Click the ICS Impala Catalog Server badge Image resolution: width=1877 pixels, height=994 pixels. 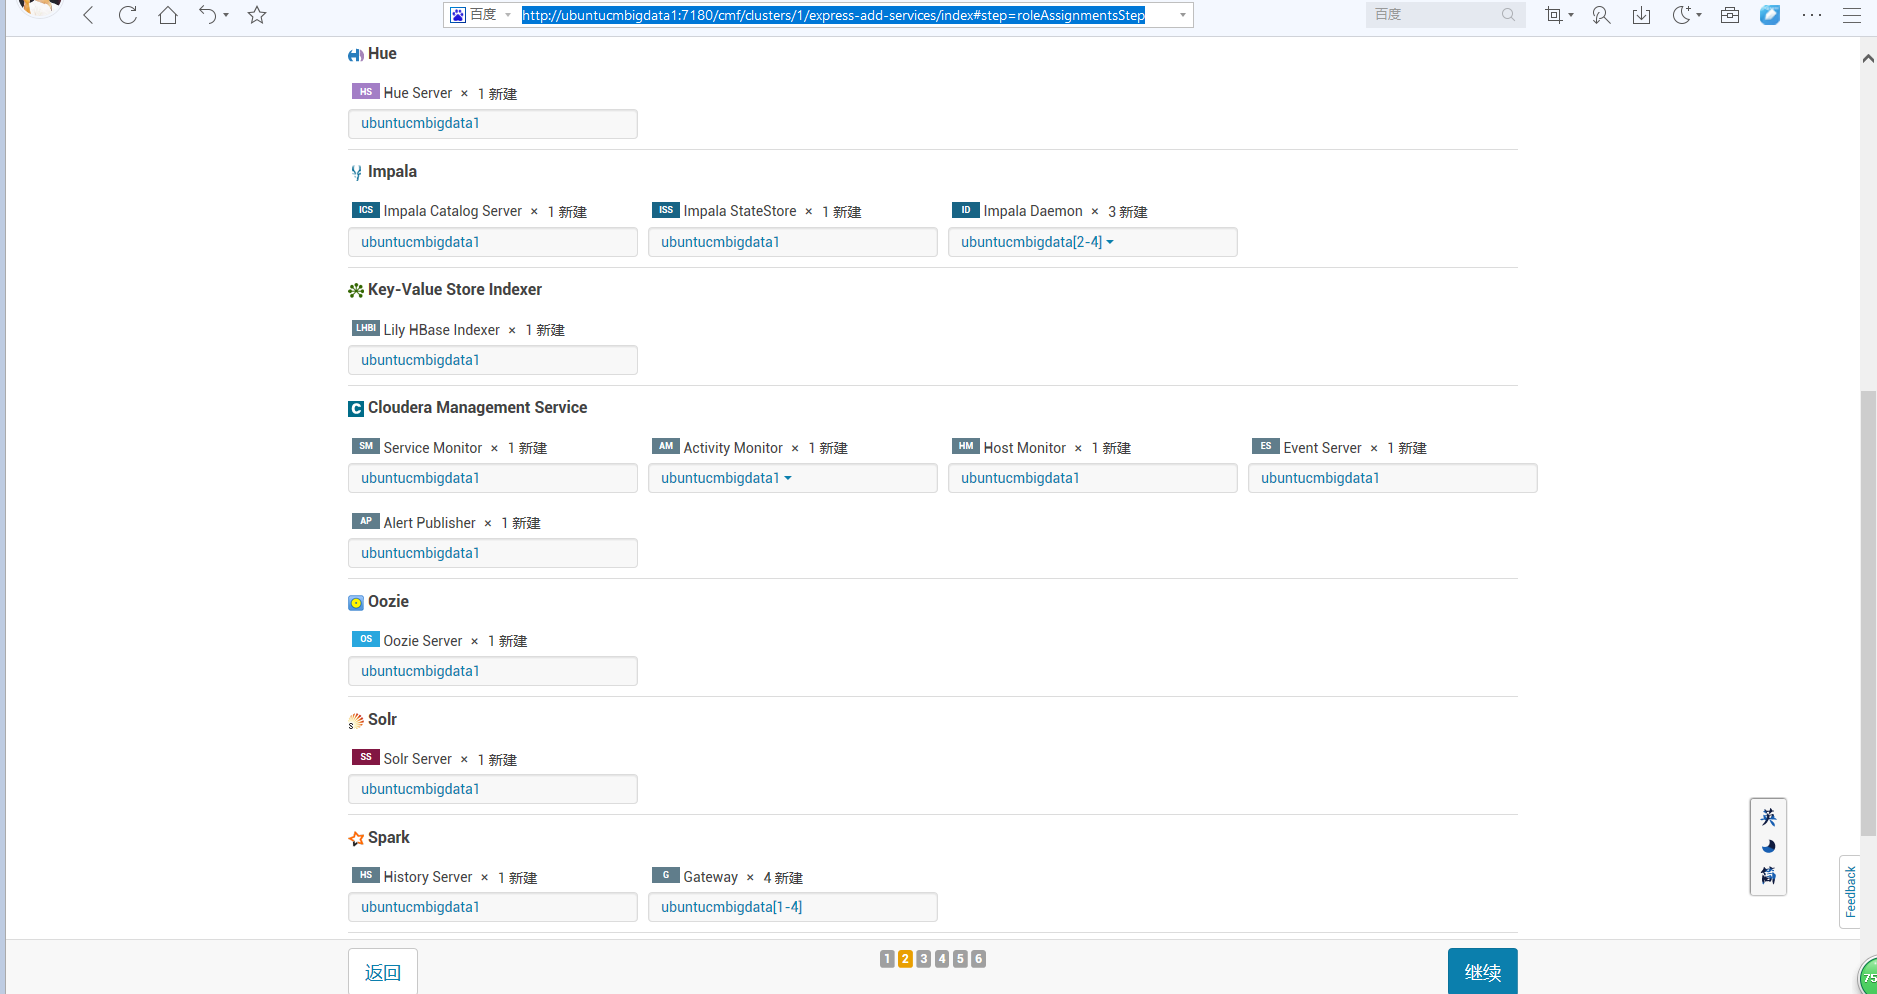point(366,210)
